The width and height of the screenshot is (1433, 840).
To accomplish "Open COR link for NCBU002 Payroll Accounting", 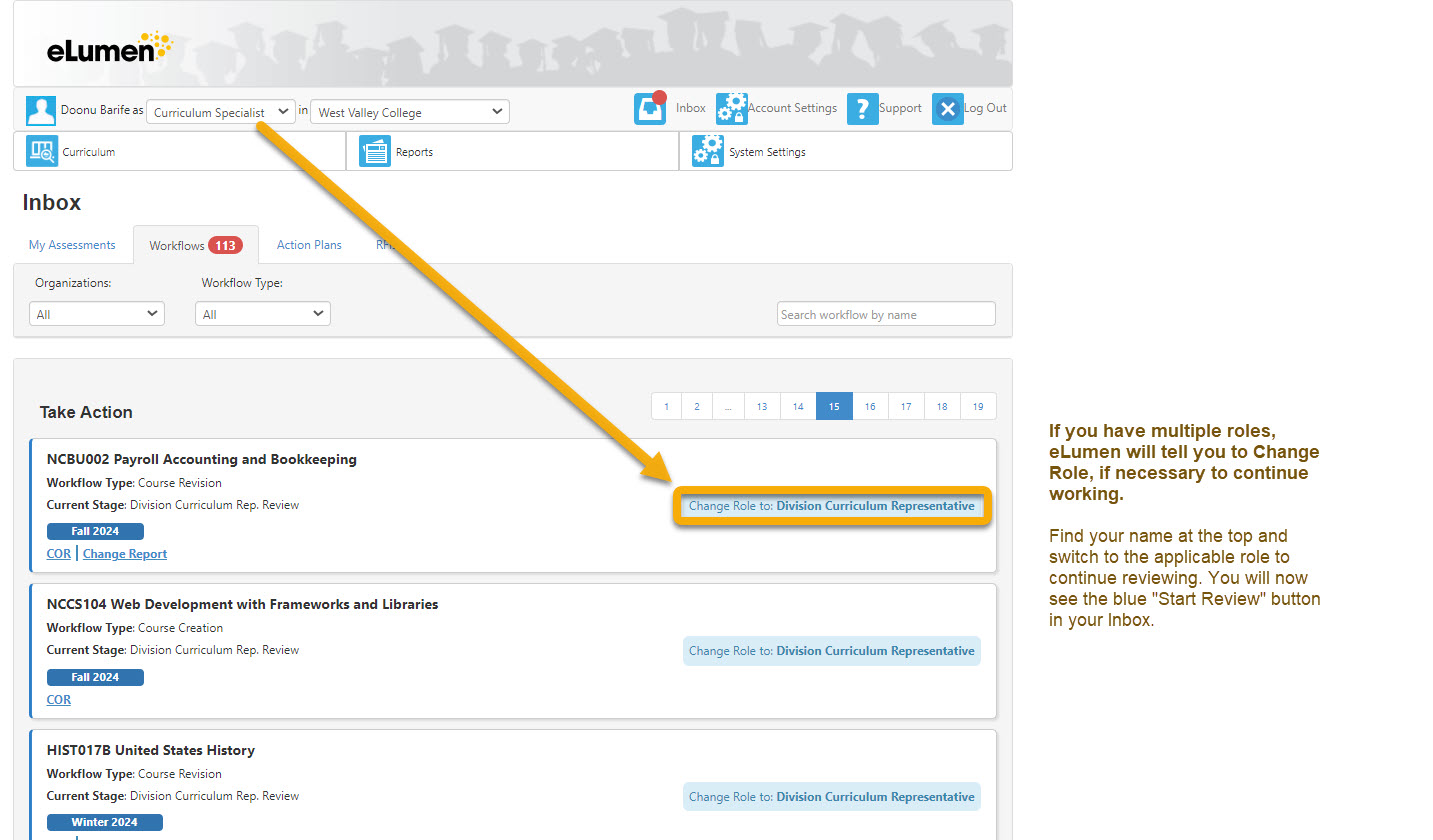I will tap(59, 554).
